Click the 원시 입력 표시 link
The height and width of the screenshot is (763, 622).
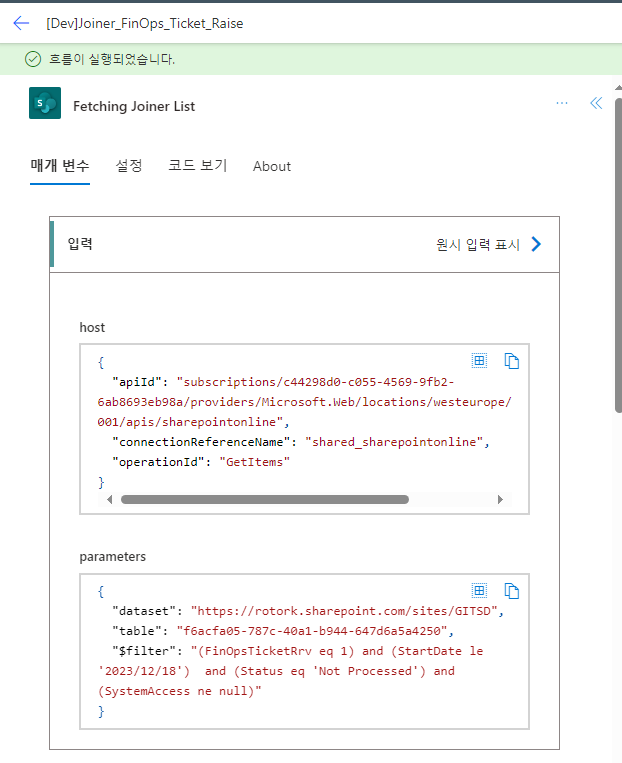point(478,244)
